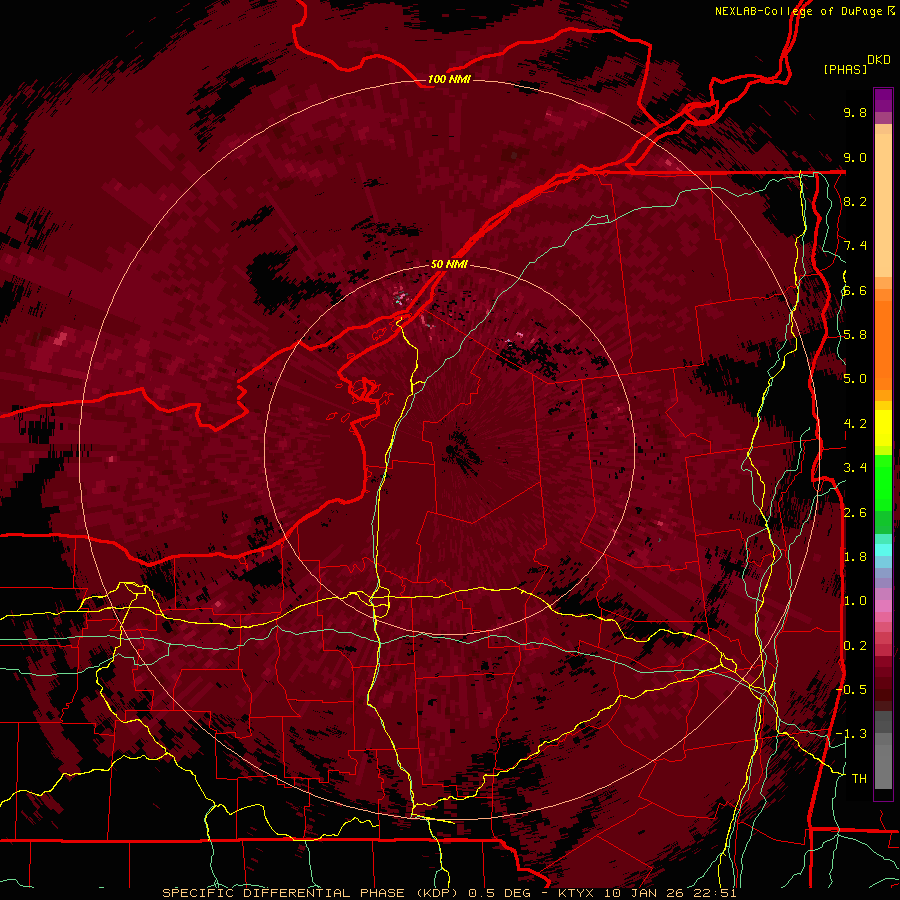Click the 5.8 scale value
Viewport: 900px width, 900px height.
(855, 335)
